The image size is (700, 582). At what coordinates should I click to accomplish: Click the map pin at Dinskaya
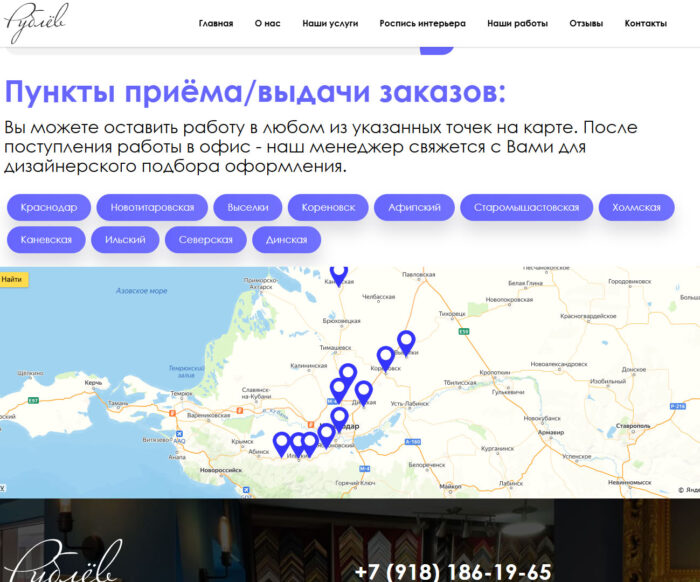pyautogui.click(x=364, y=391)
